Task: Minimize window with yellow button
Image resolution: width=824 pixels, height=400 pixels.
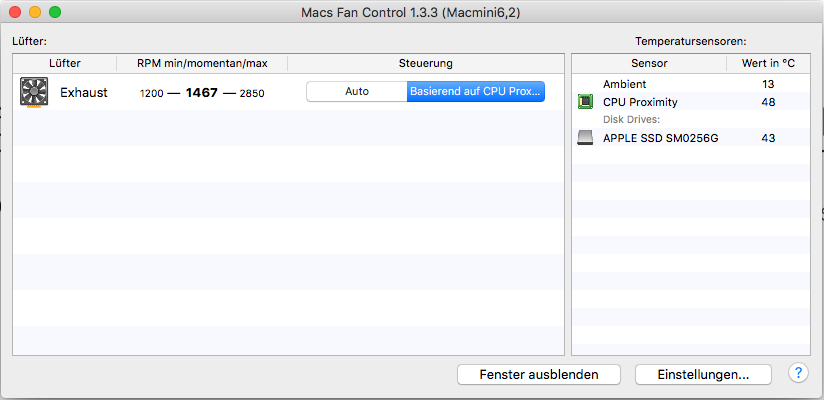Action: pyautogui.click(x=35, y=12)
